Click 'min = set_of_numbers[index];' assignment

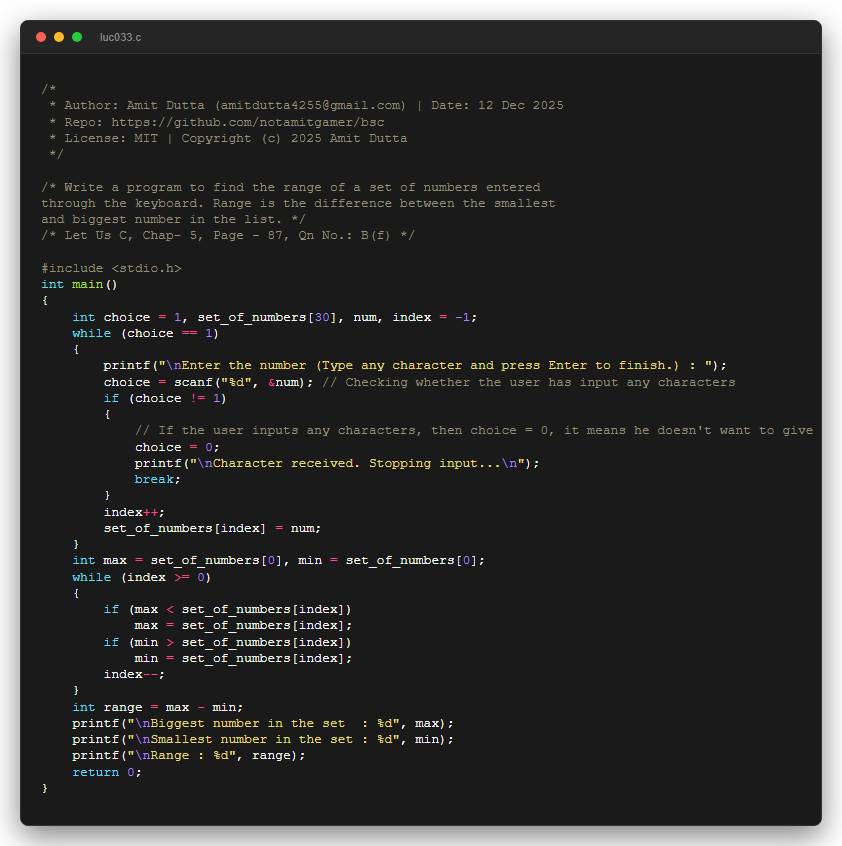pos(243,658)
